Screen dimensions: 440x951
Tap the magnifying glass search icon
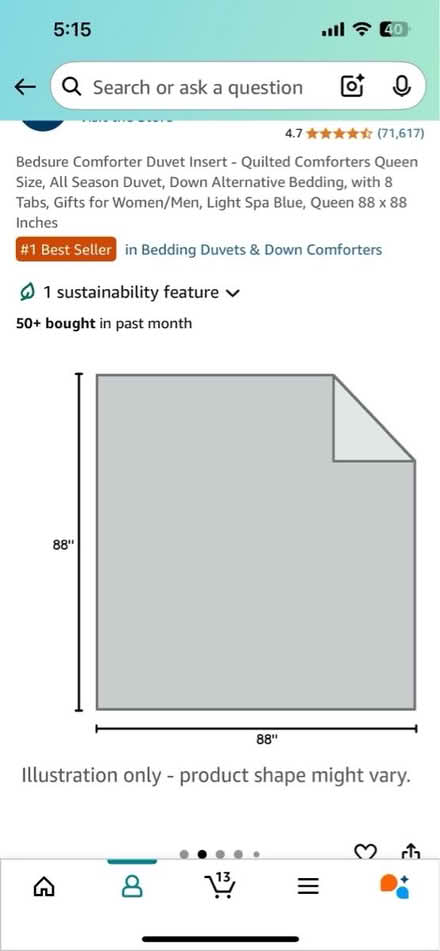[72, 87]
